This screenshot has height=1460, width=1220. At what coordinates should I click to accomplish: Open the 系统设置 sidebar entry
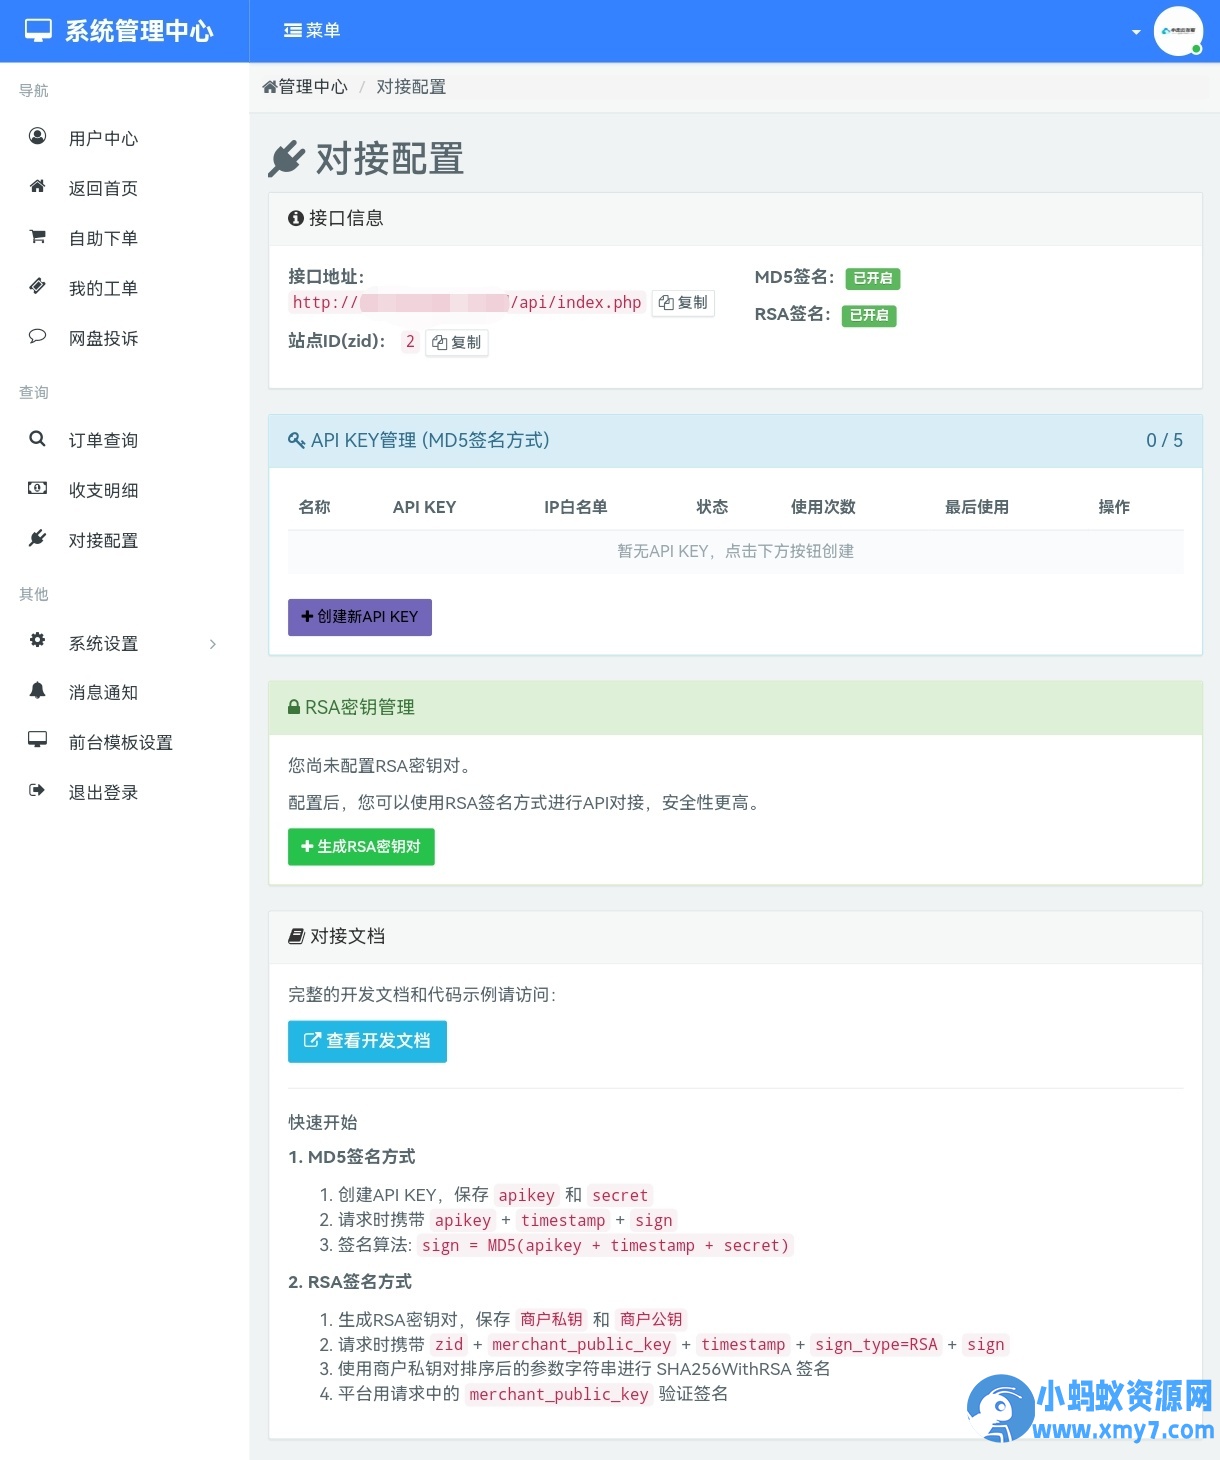103,643
